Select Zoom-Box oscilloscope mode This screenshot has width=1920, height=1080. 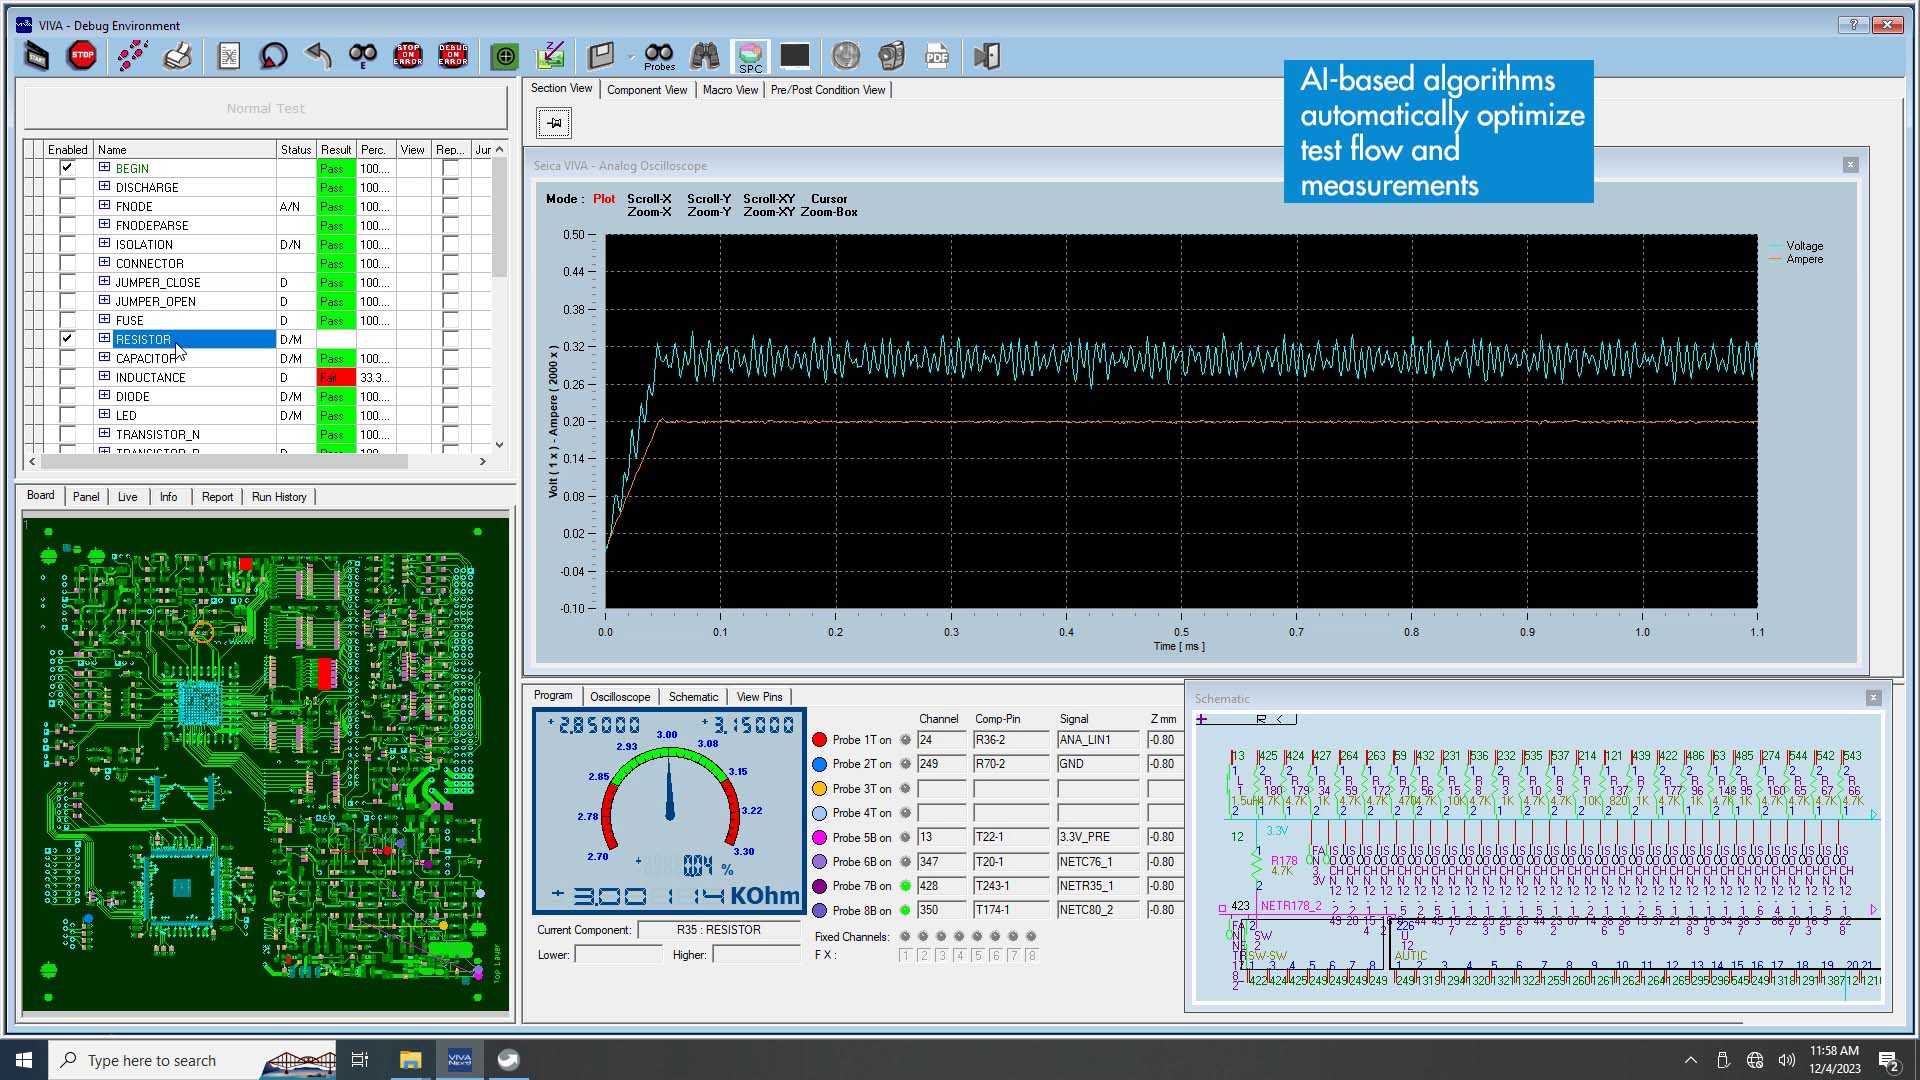(x=829, y=212)
